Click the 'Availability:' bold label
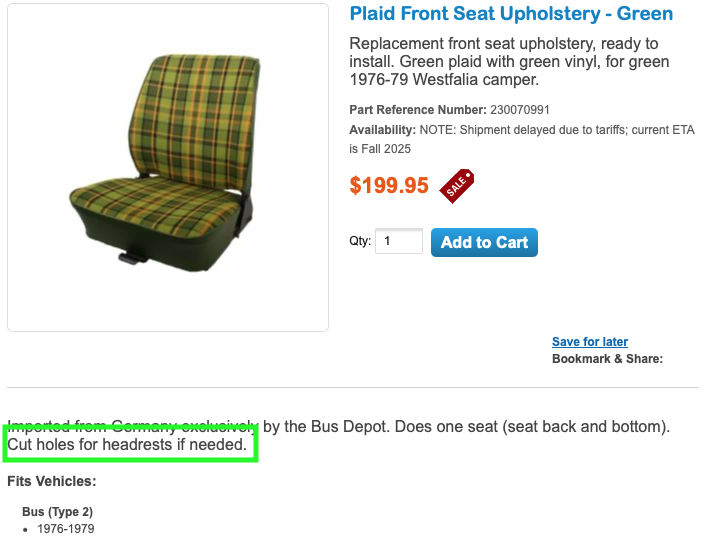716x545 pixels. (x=383, y=130)
